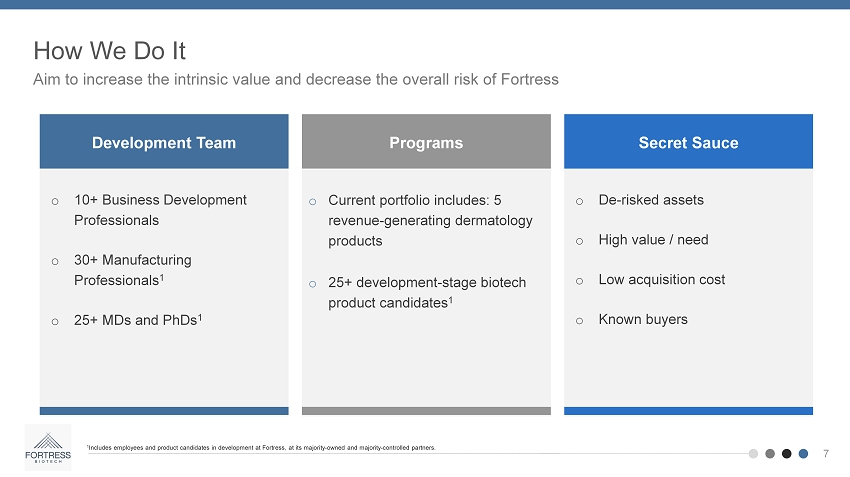Click the light gray pagination dot
Image resolution: width=850 pixels, height=477 pixels.
(x=754, y=453)
